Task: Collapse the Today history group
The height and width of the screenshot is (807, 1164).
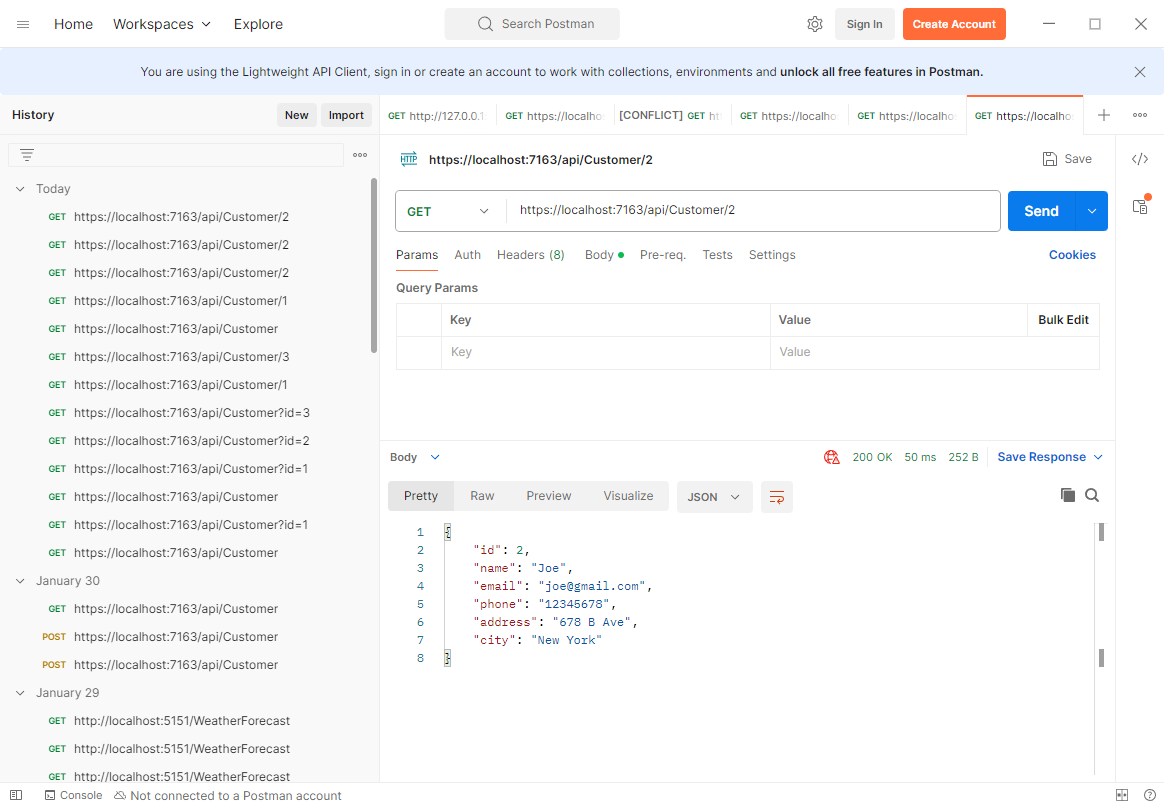Action: [x=20, y=189]
